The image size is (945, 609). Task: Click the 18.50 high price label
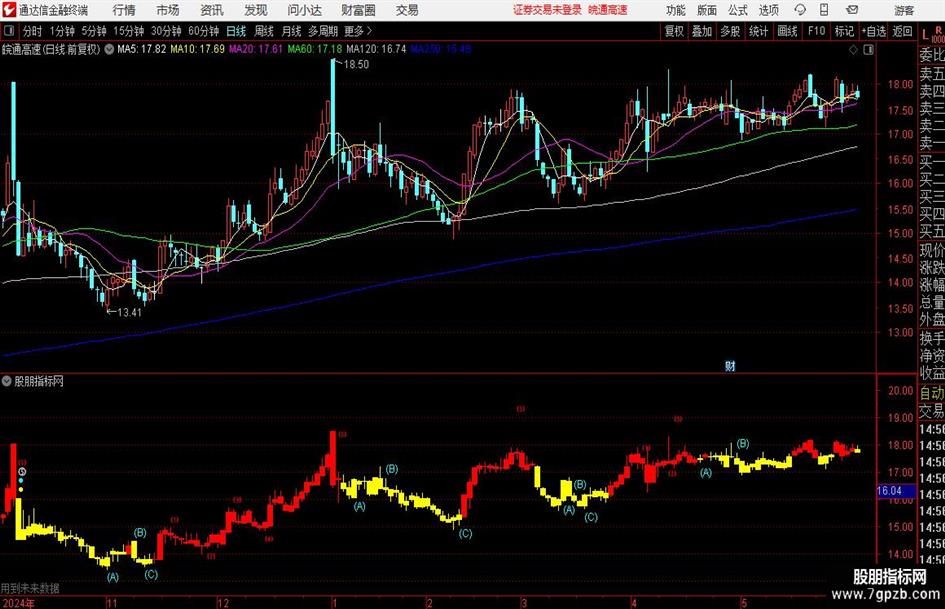(x=356, y=64)
